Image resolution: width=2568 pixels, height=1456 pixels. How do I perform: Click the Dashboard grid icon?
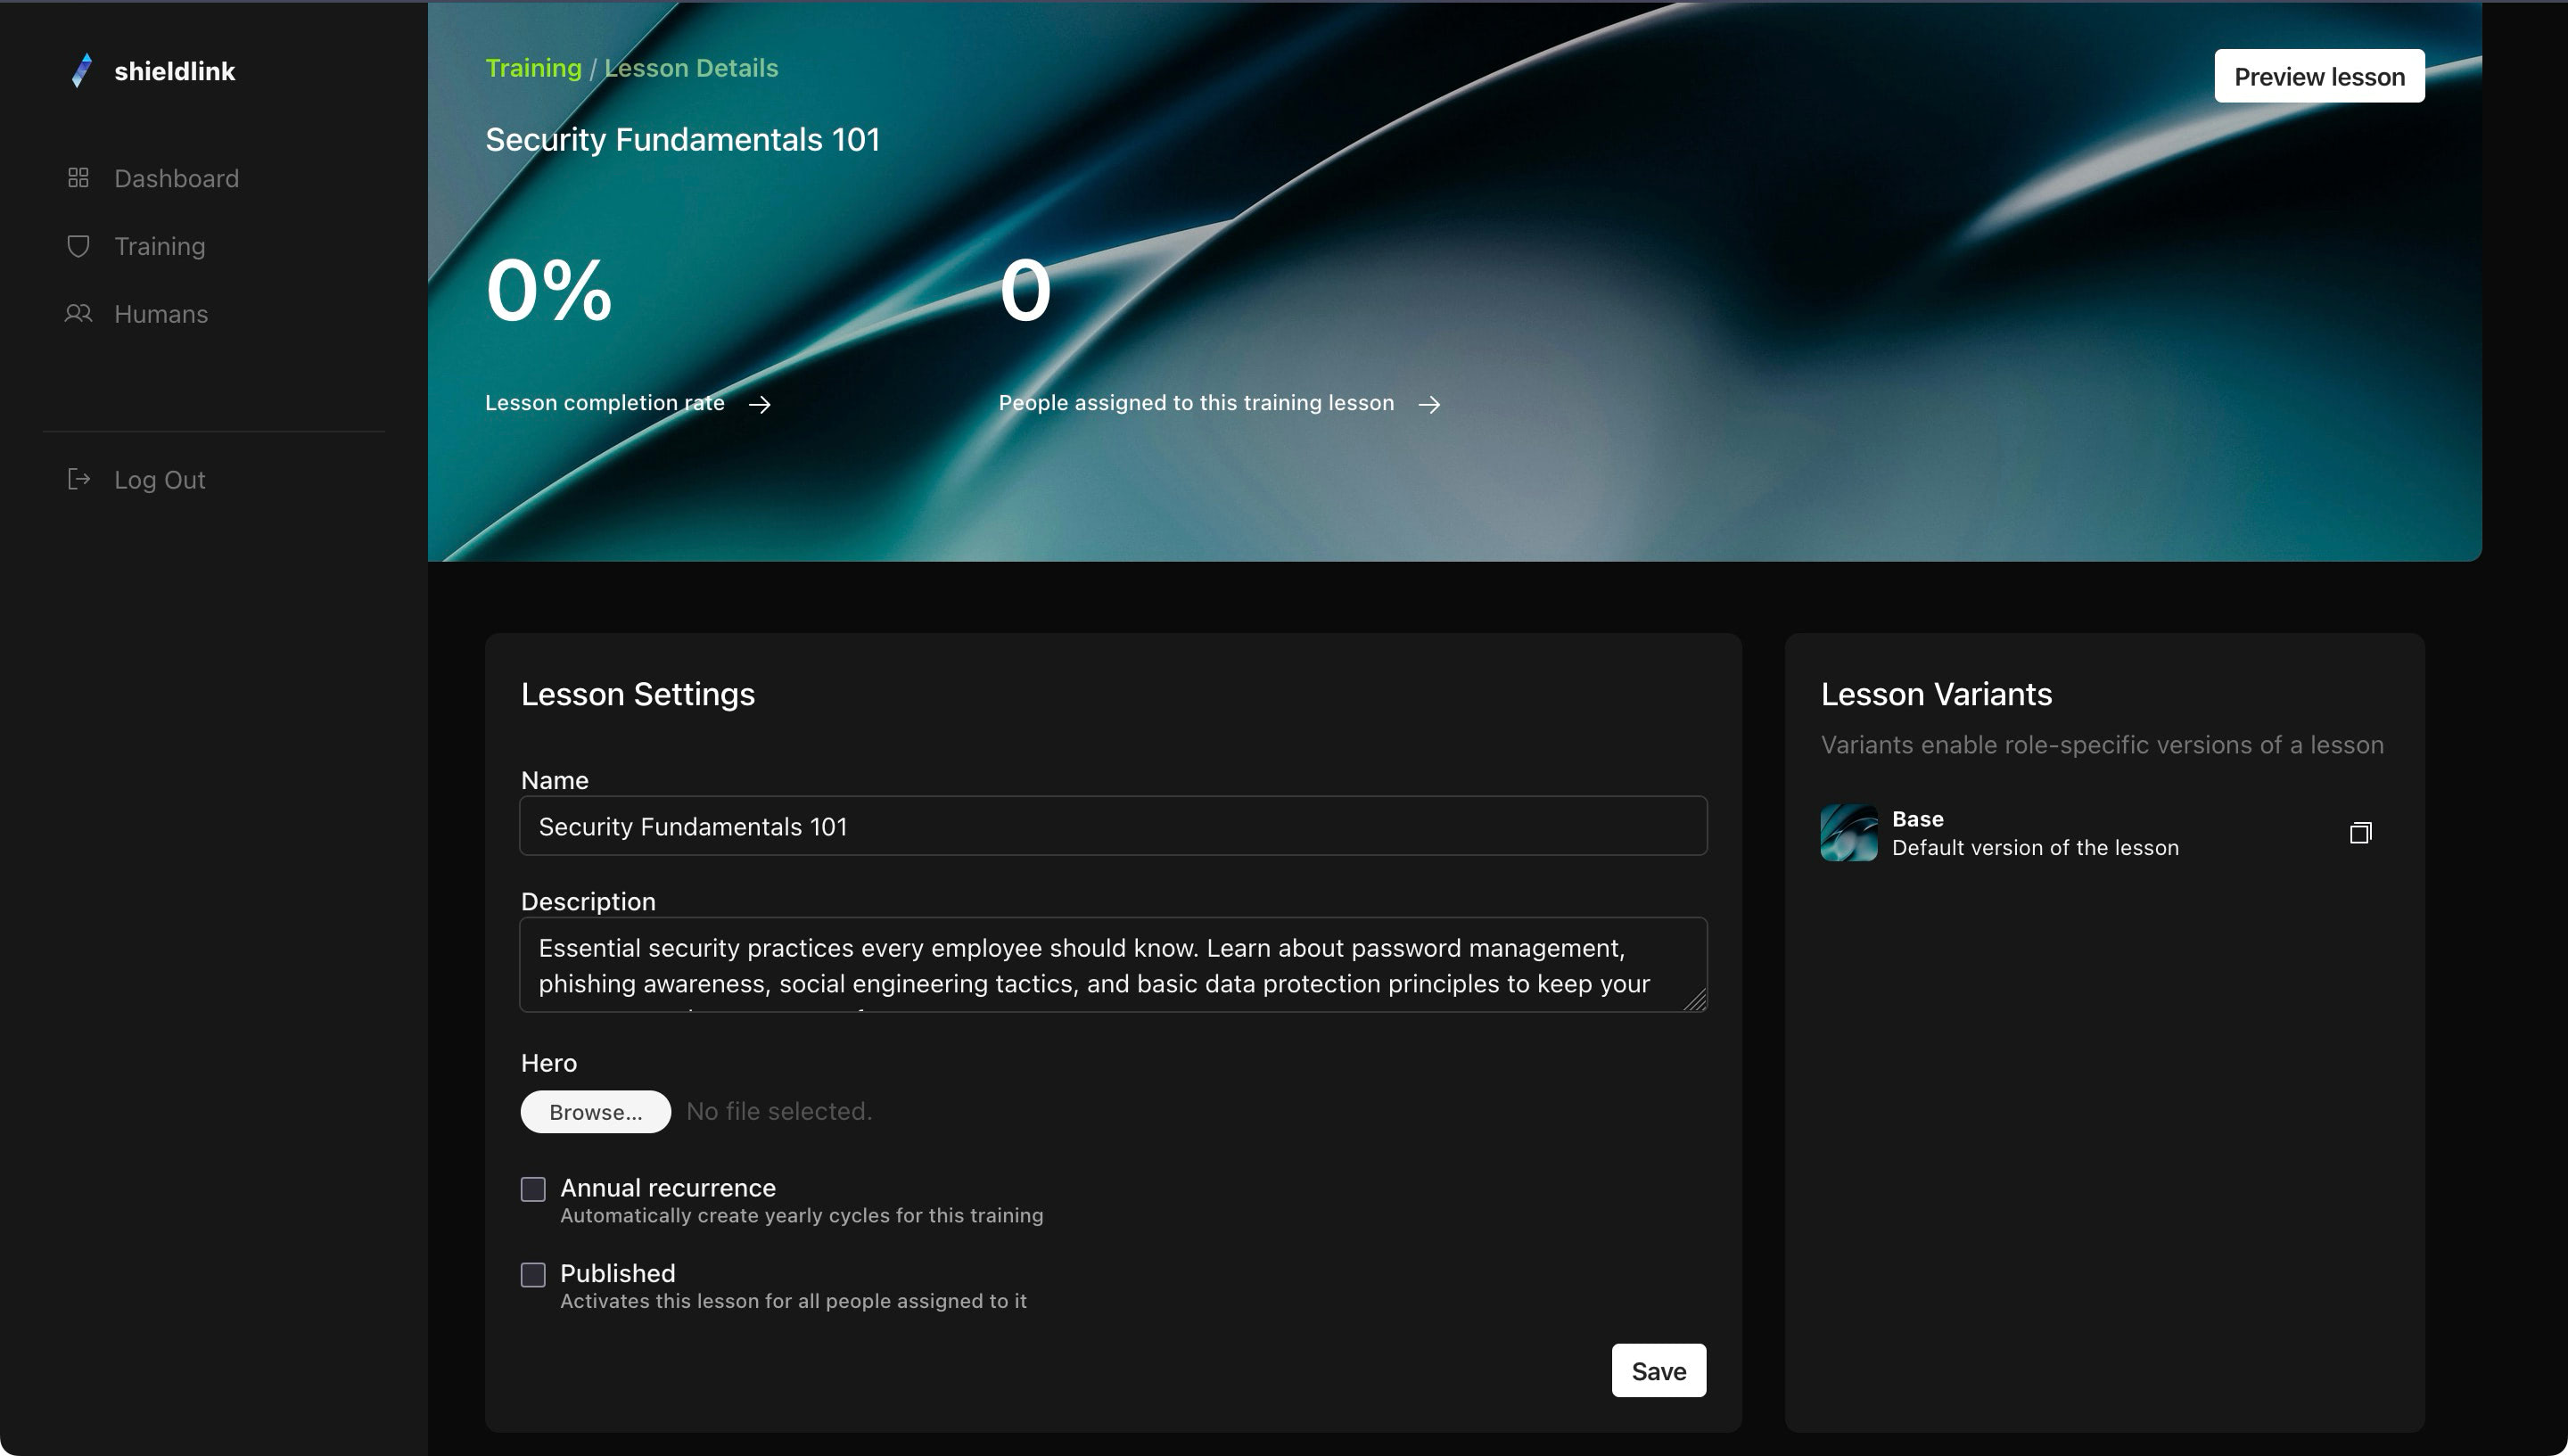[78, 178]
